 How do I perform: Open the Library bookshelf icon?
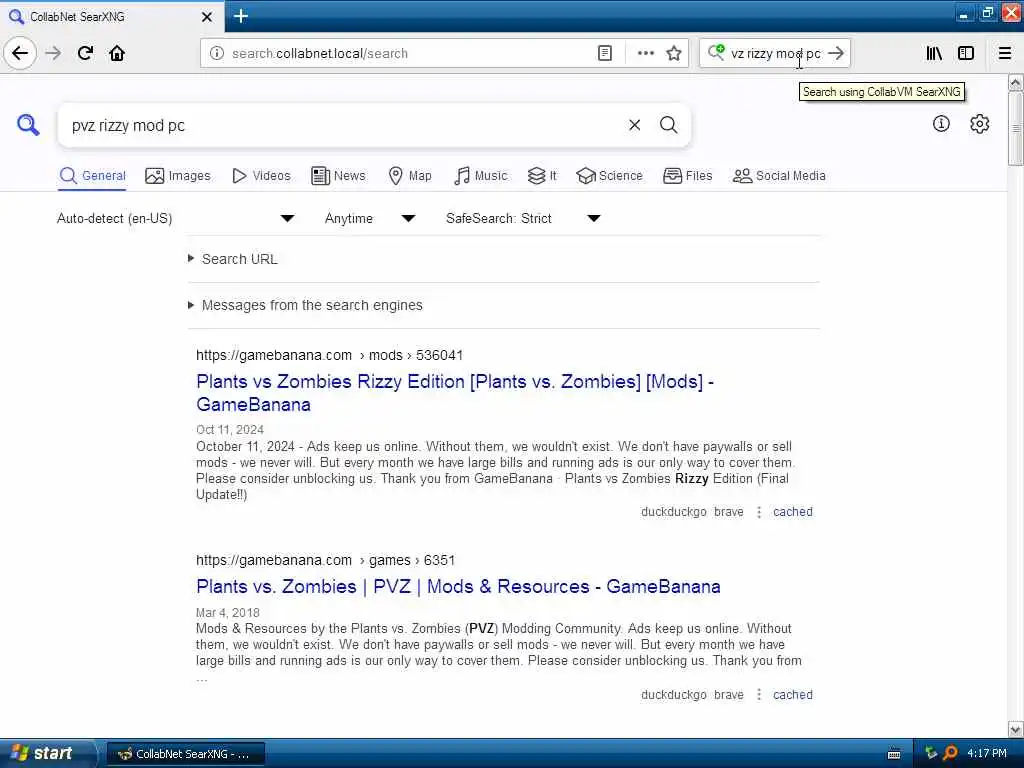(x=934, y=53)
